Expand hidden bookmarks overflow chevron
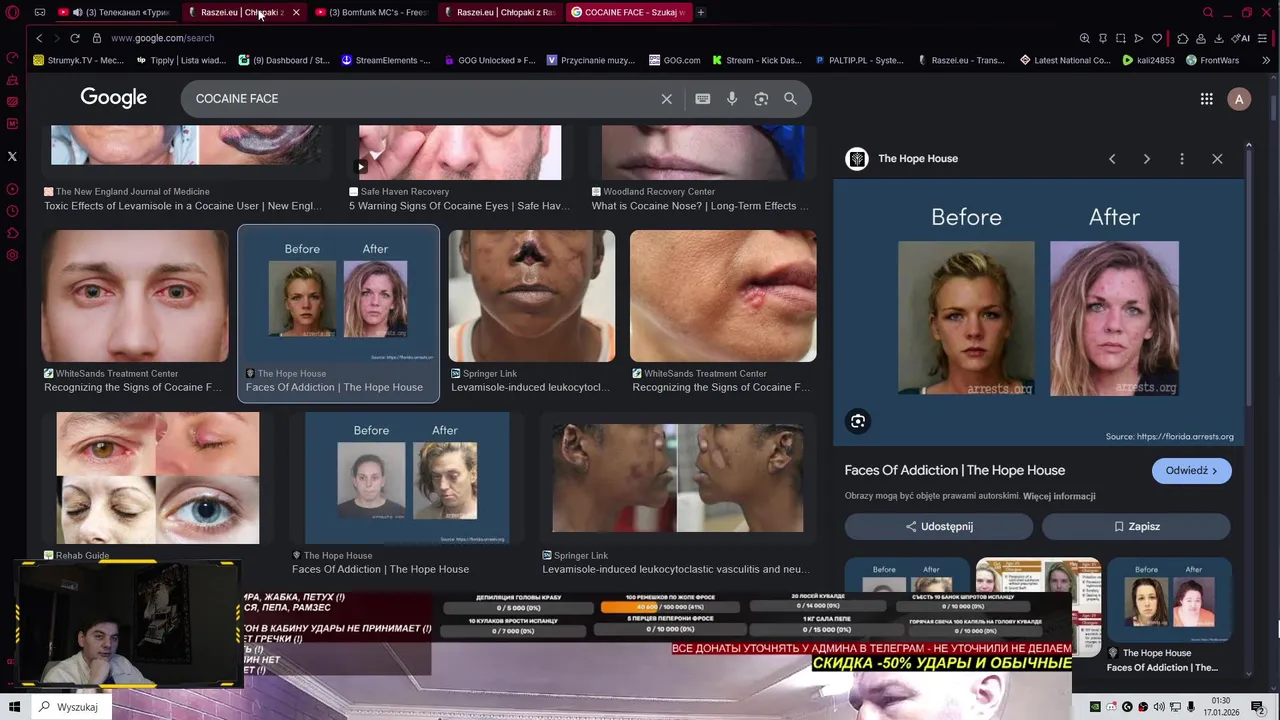This screenshot has width=1280, height=720. (x=1266, y=60)
